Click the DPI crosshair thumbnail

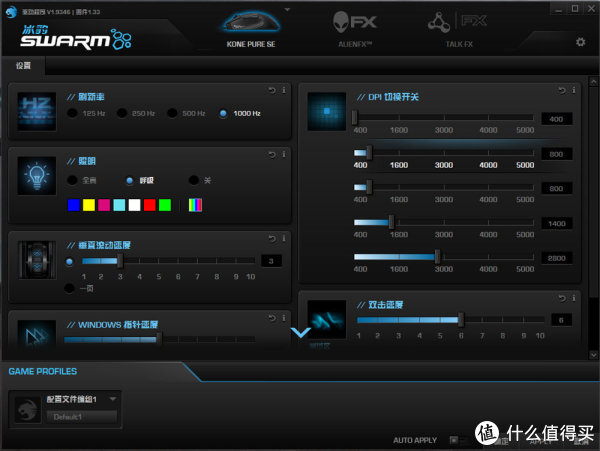pos(327,111)
